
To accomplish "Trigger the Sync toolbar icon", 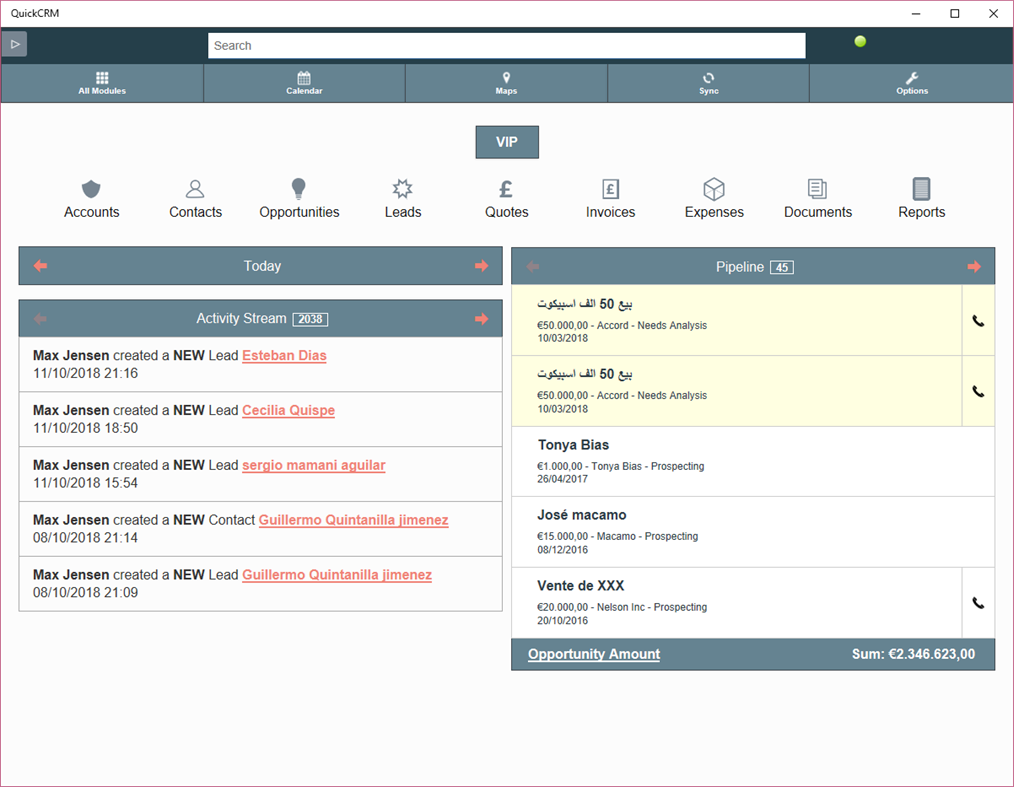I will point(708,82).
